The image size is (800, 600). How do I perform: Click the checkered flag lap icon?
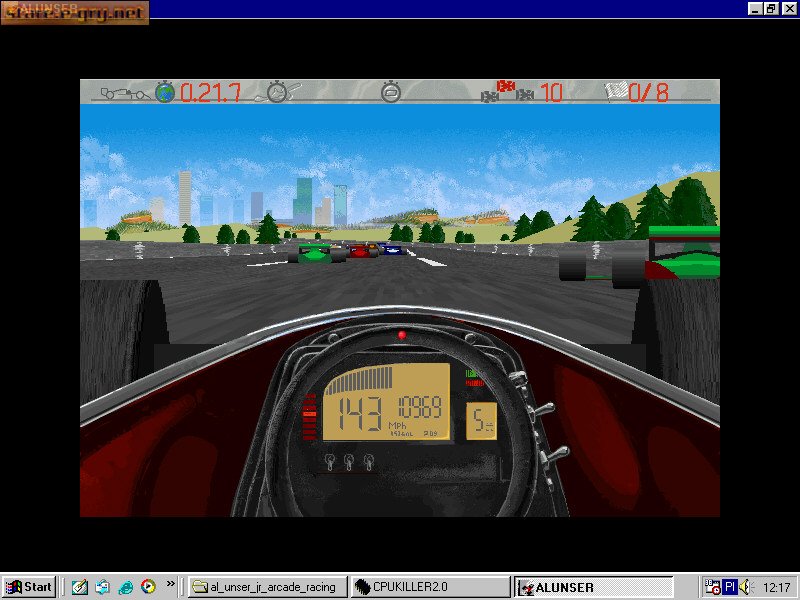point(616,92)
